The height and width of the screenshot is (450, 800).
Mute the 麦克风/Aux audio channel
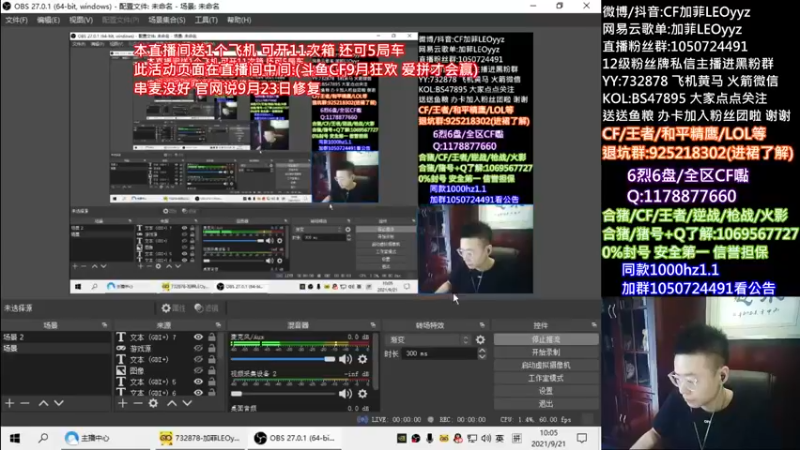pos(345,359)
